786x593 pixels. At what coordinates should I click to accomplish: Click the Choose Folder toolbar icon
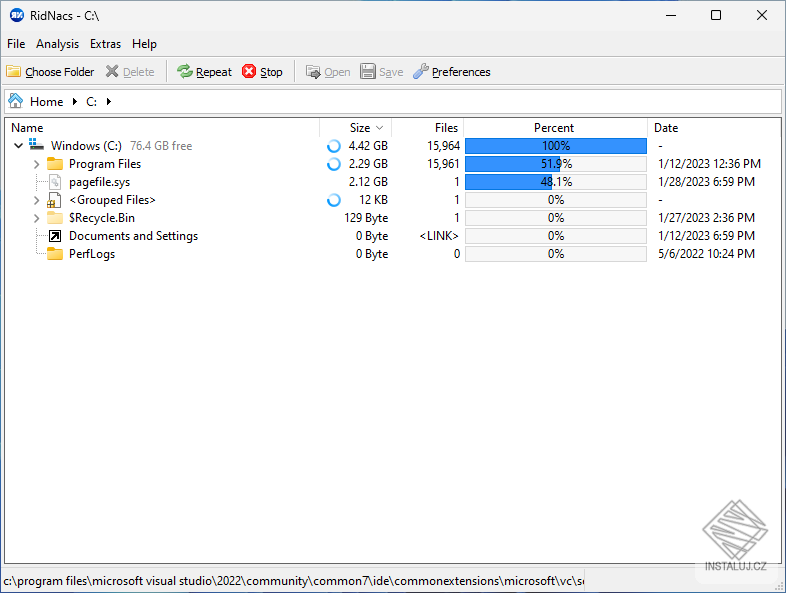click(14, 72)
